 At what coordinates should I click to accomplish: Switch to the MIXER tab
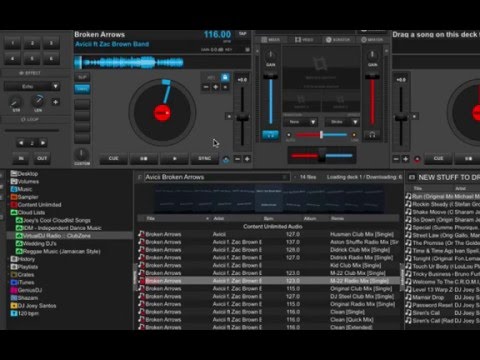(x=271, y=40)
